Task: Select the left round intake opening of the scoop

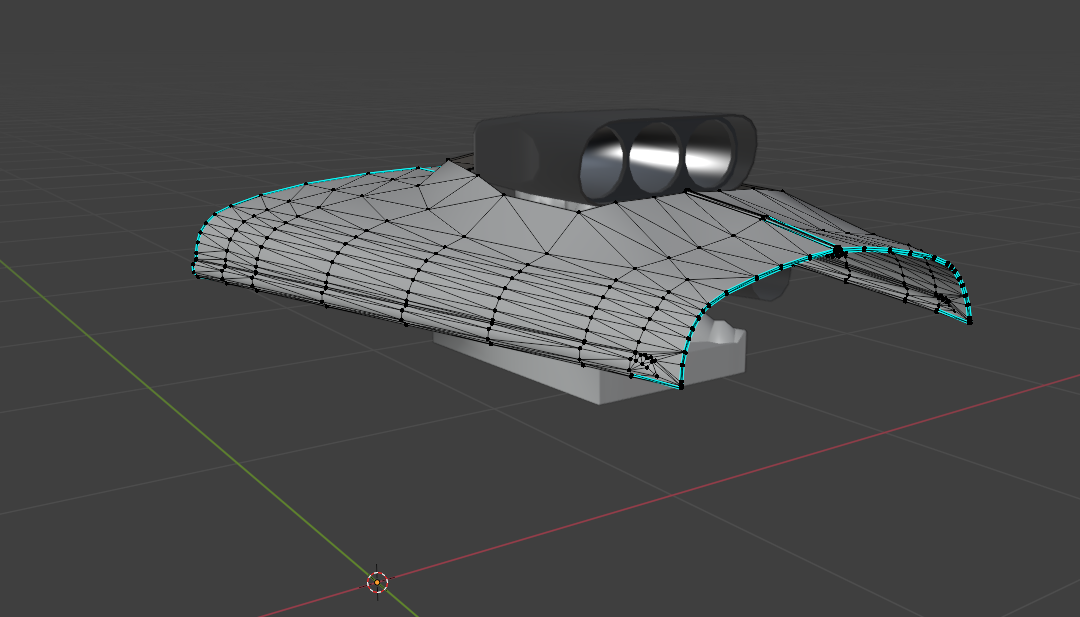Action: tap(603, 162)
